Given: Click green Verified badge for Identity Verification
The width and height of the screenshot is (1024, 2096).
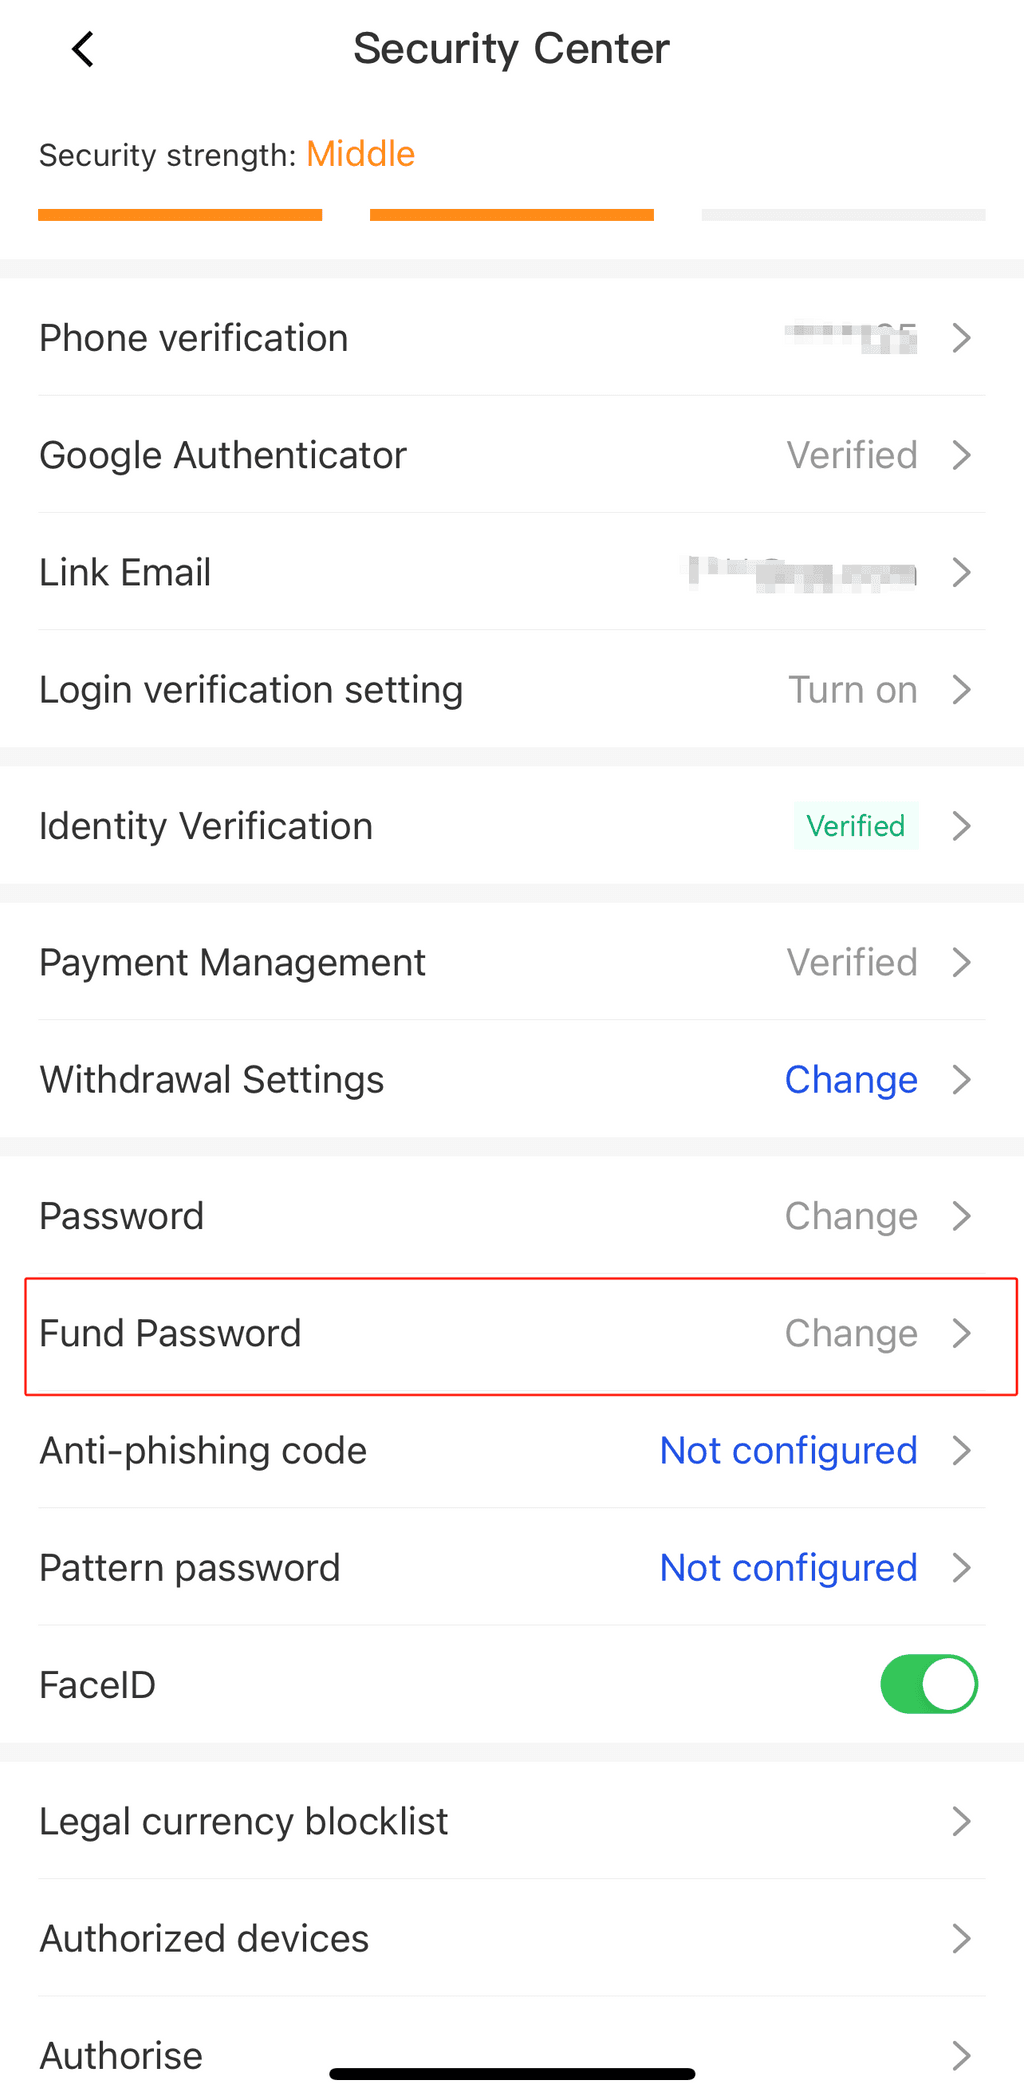Looking at the screenshot, I should coord(855,826).
